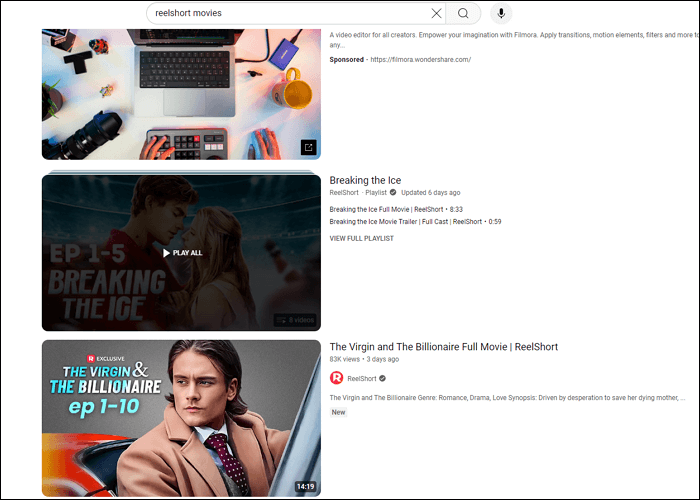Open the ReelShort channel avatar icon
Image resolution: width=700 pixels, height=500 pixels.
(x=337, y=378)
